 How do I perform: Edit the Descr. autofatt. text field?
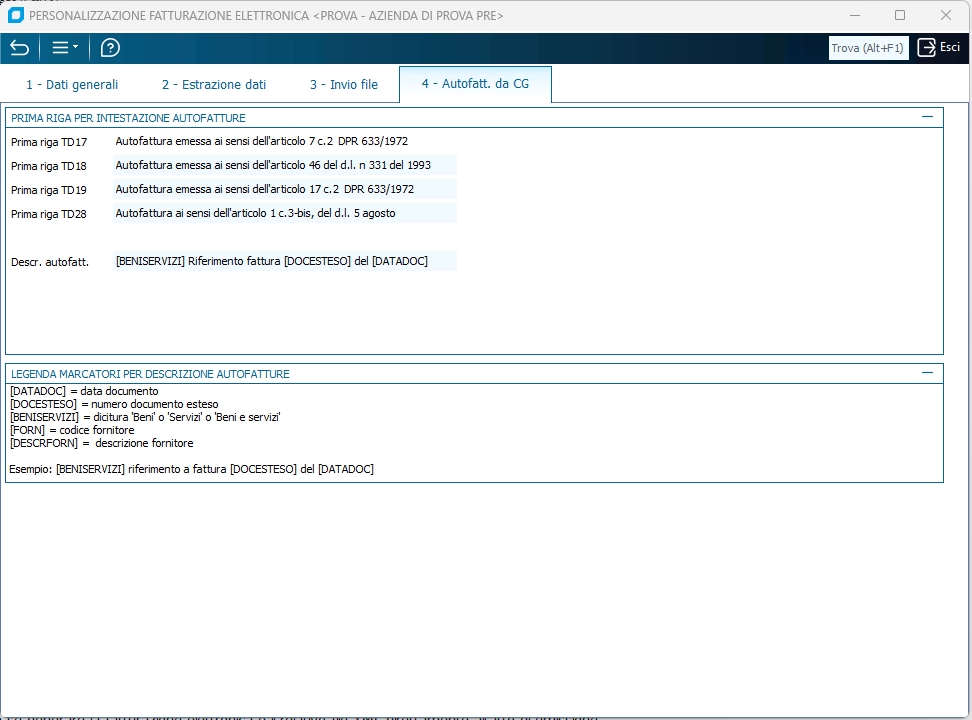click(x=285, y=261)
